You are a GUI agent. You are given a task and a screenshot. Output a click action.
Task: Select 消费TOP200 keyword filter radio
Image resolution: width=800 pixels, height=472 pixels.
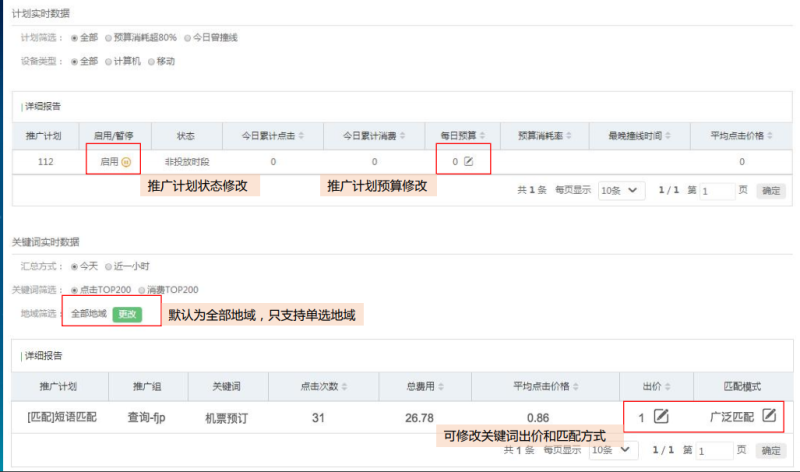click(x=139, y=290)
